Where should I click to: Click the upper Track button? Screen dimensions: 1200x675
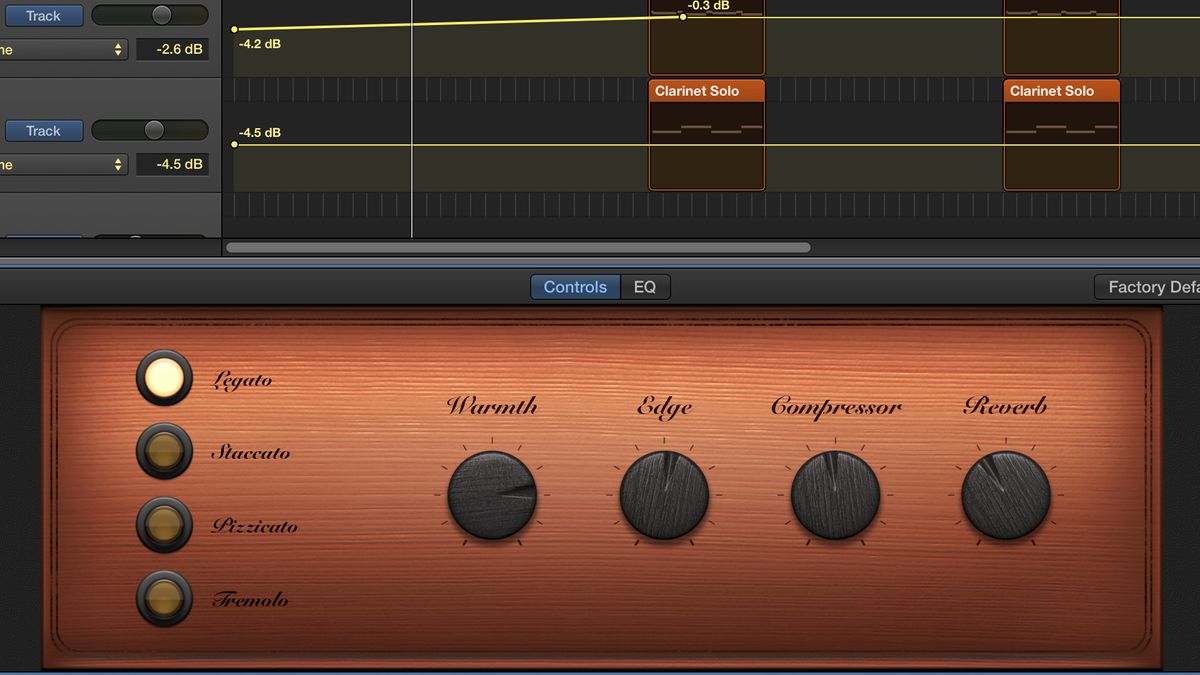coord(44,15)
